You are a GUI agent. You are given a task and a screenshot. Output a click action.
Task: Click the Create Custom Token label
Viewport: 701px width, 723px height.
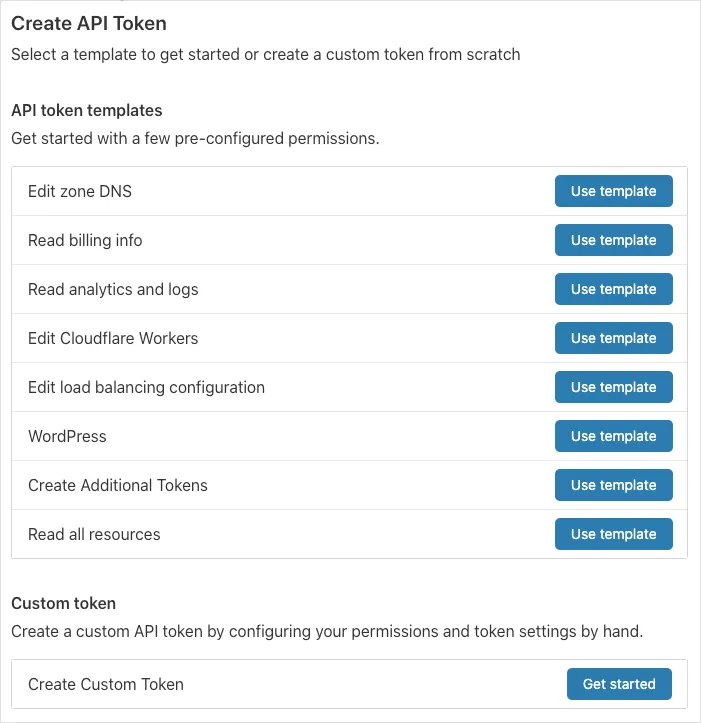click(x=106, y=684)
